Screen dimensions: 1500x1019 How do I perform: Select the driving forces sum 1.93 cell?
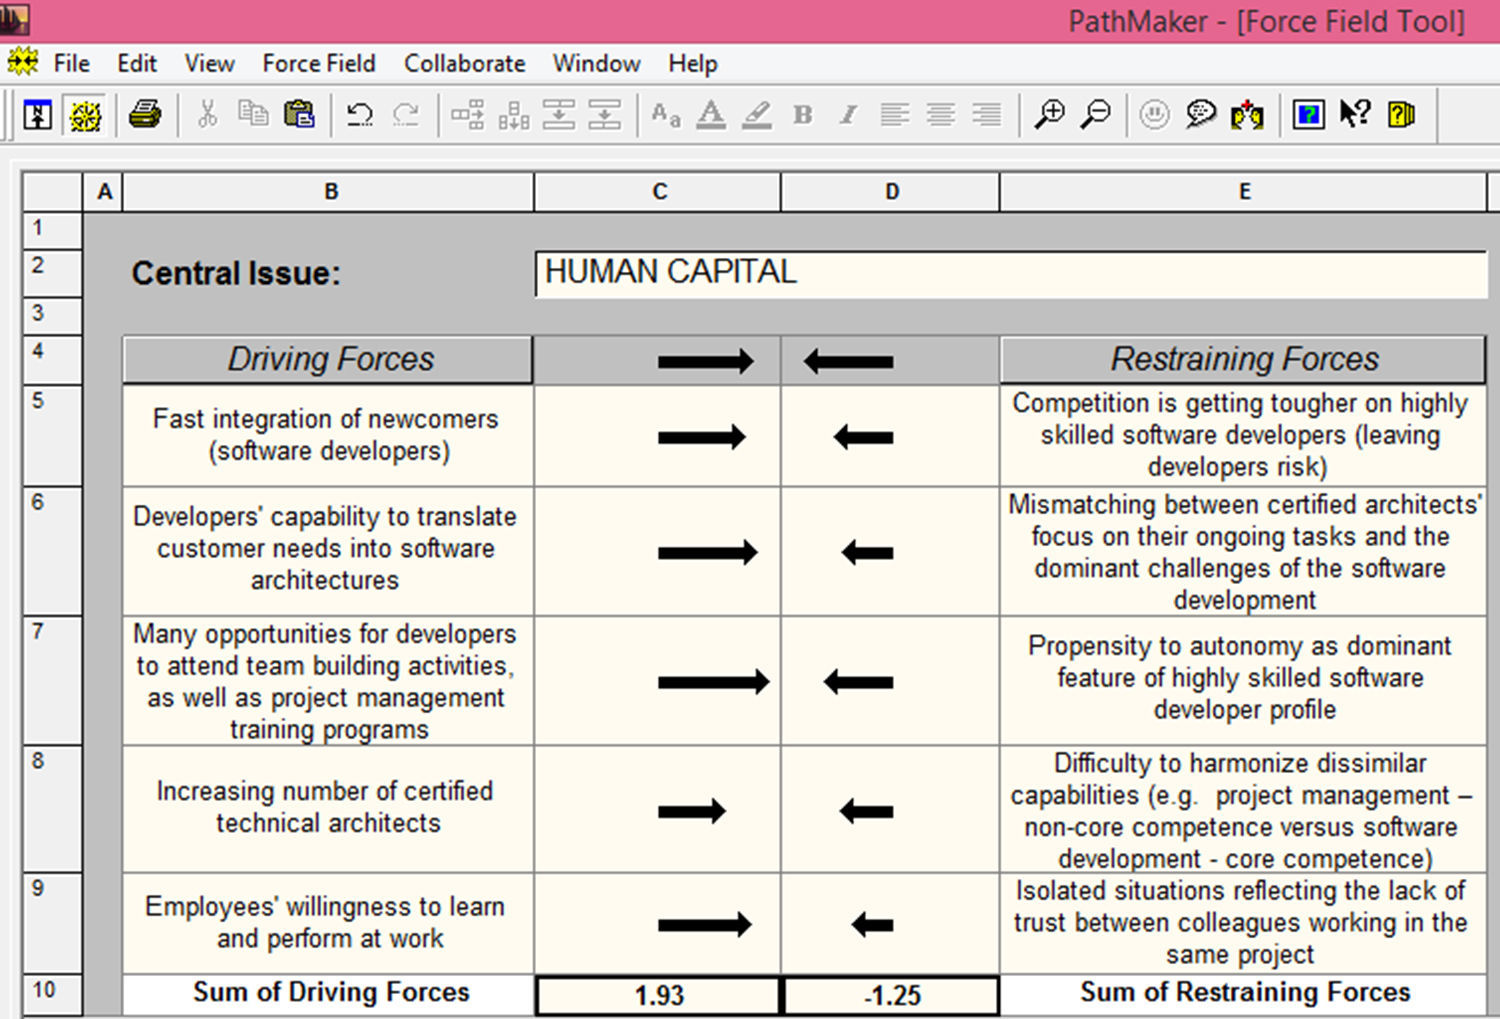point(658,995)
